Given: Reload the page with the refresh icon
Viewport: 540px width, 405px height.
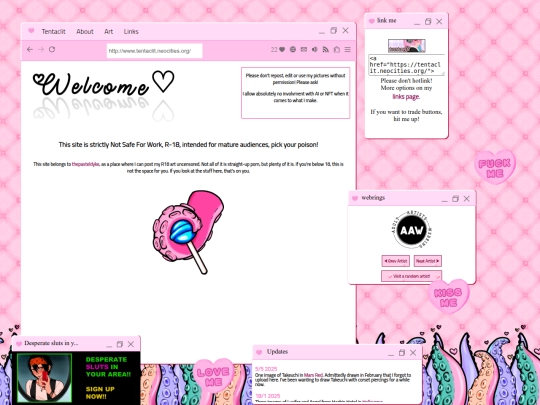Looking at the screenshot, I should click(52, 49).
